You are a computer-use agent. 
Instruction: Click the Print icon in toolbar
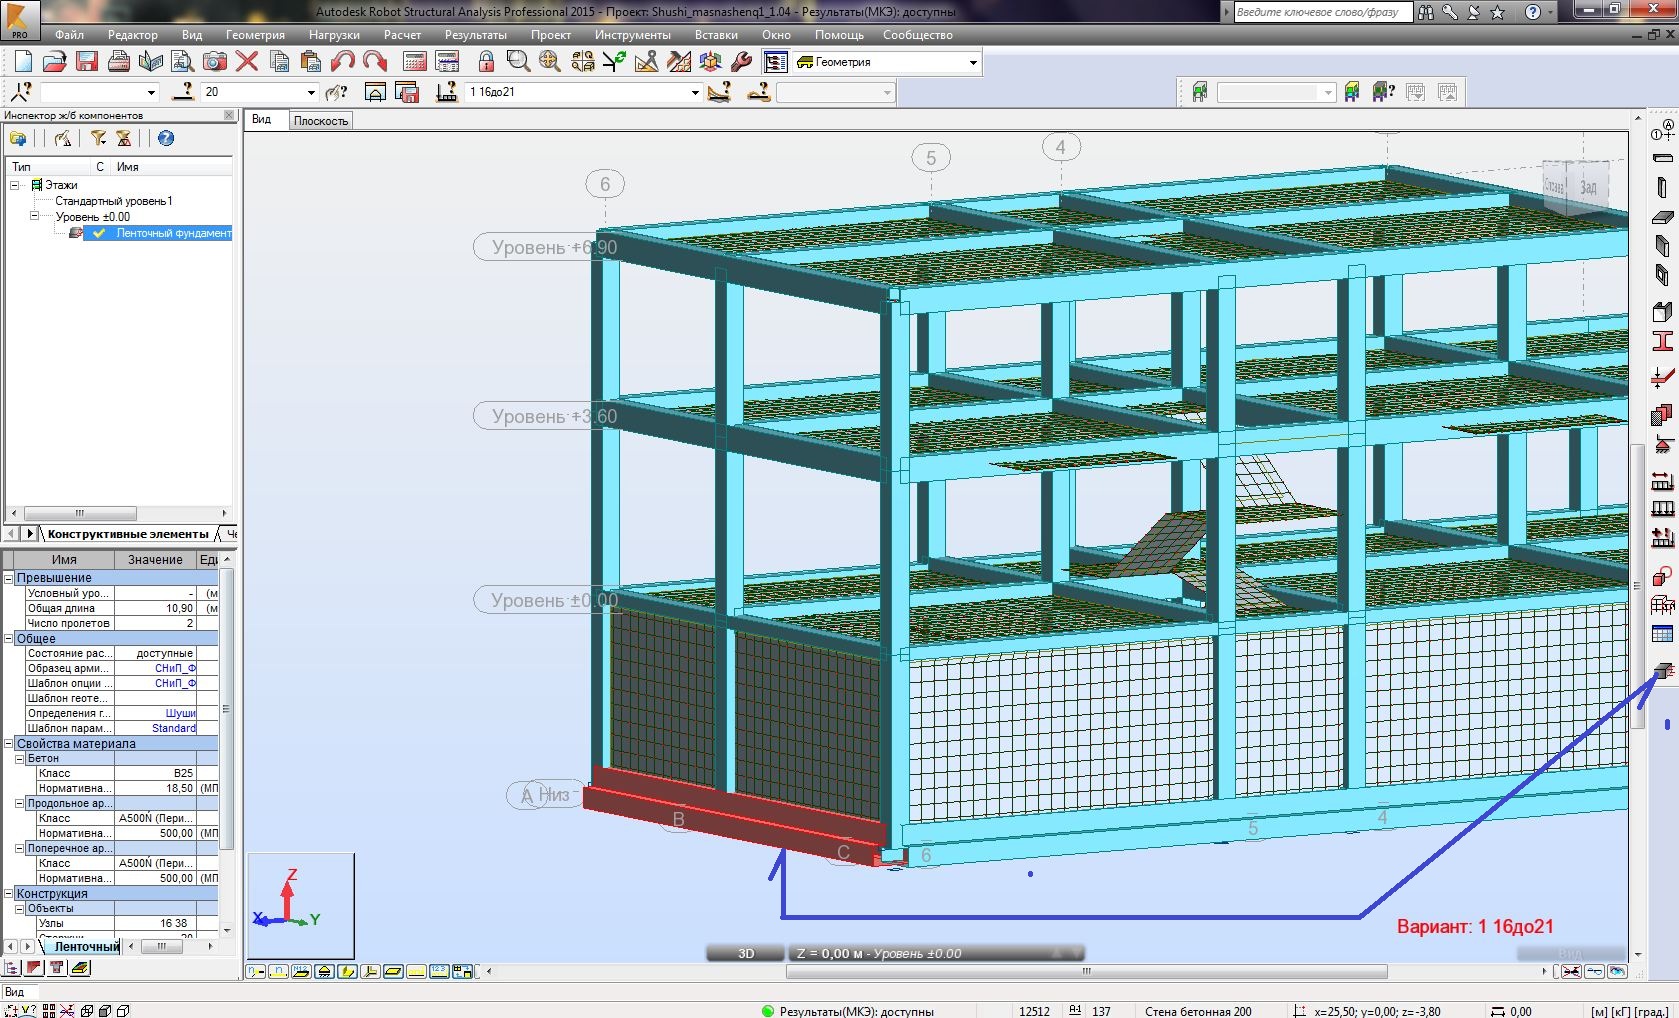click(119, 62)
